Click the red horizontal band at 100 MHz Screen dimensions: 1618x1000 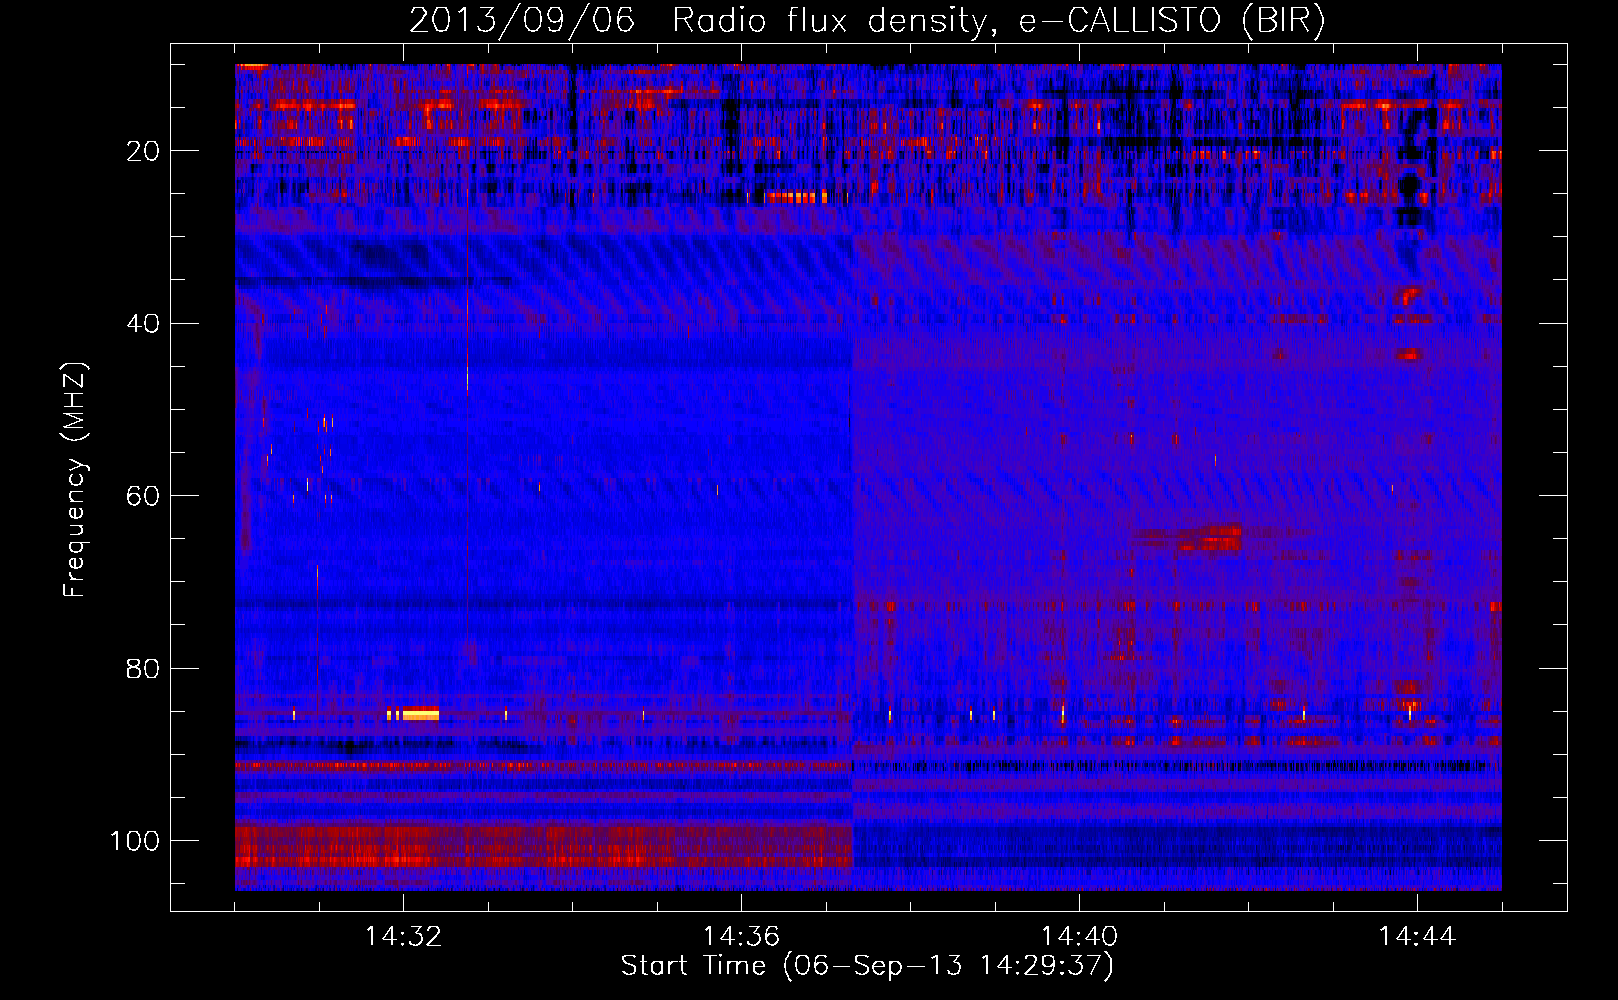click(543, 846)
